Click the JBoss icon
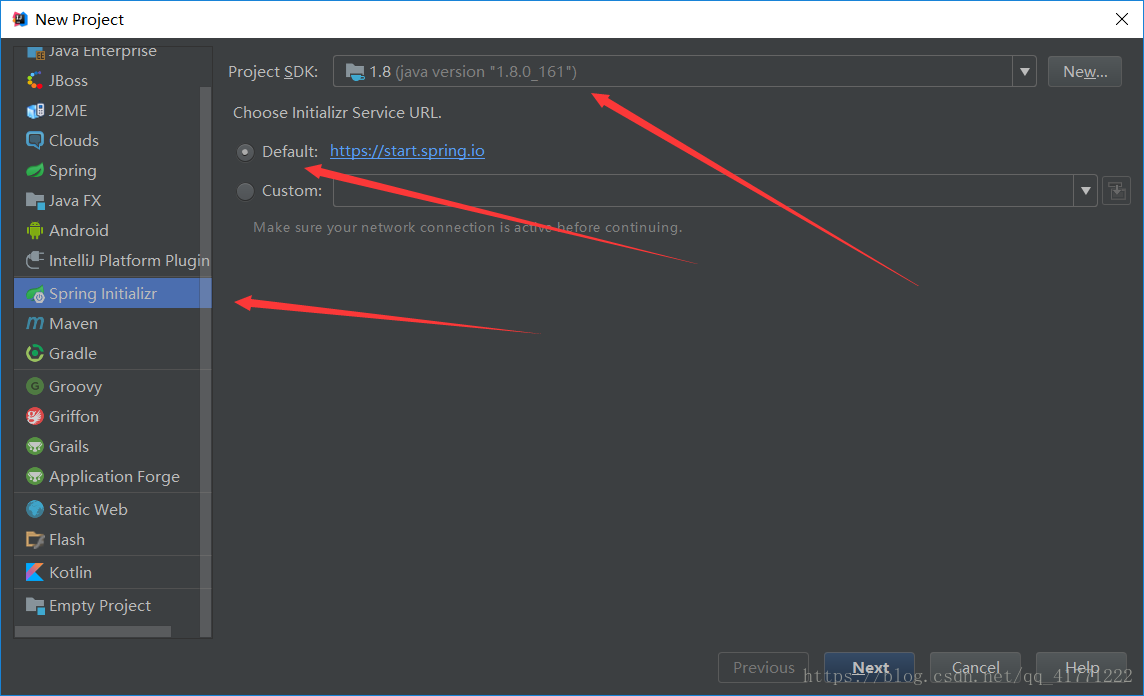The image size is (1144, 696). [35, 81]
